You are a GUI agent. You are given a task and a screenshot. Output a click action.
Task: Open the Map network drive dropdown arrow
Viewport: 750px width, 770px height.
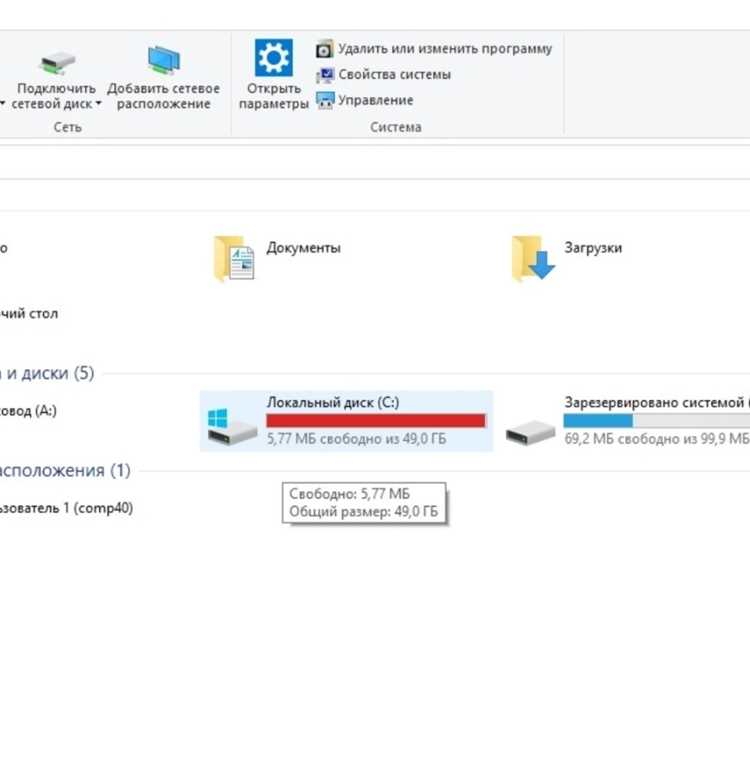[98, 104]
